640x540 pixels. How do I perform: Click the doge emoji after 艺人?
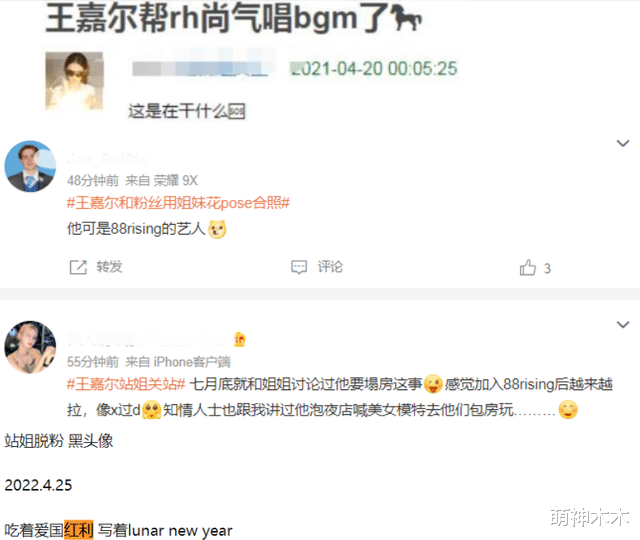click(217, 229)
